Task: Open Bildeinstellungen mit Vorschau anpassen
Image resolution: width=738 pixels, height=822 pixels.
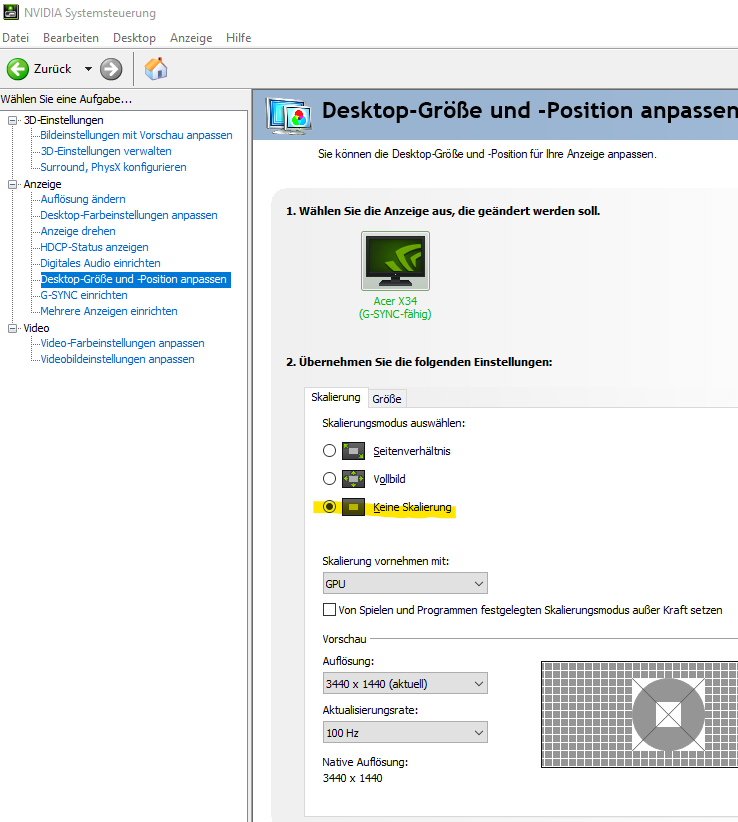Action: [136, 135]
